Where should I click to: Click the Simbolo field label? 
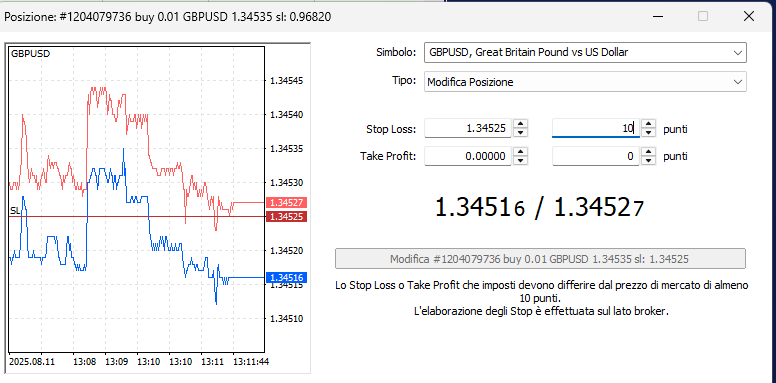click(x=396, y=52)
